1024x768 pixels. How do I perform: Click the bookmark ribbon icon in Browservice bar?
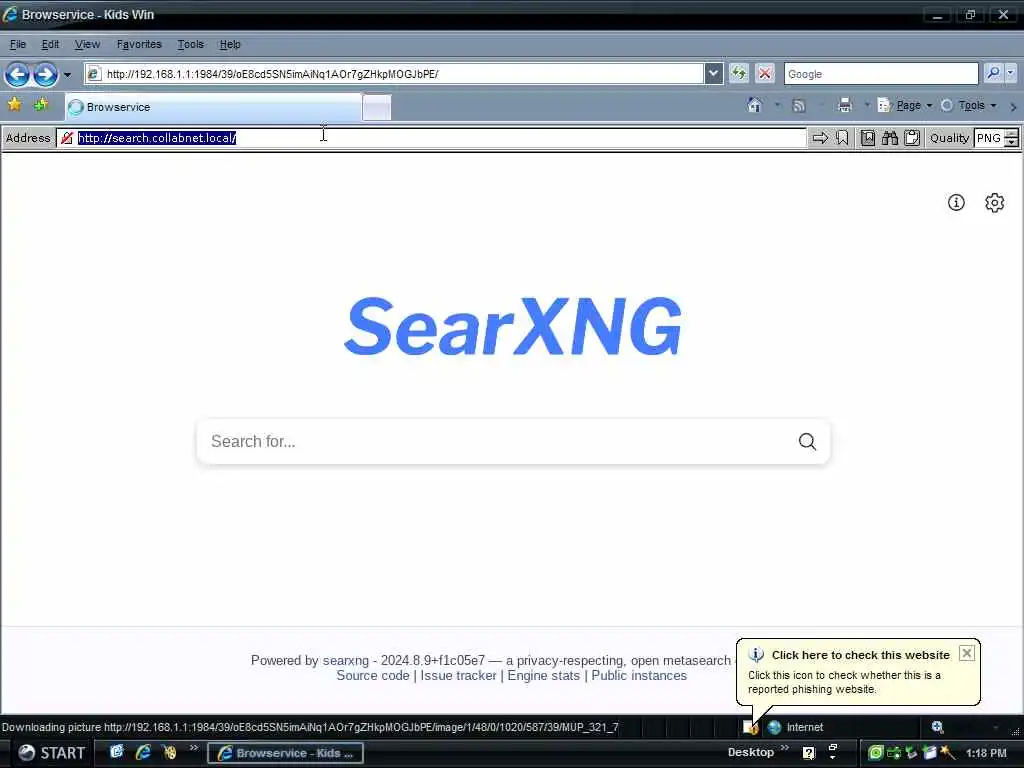(x=842, y=138)
